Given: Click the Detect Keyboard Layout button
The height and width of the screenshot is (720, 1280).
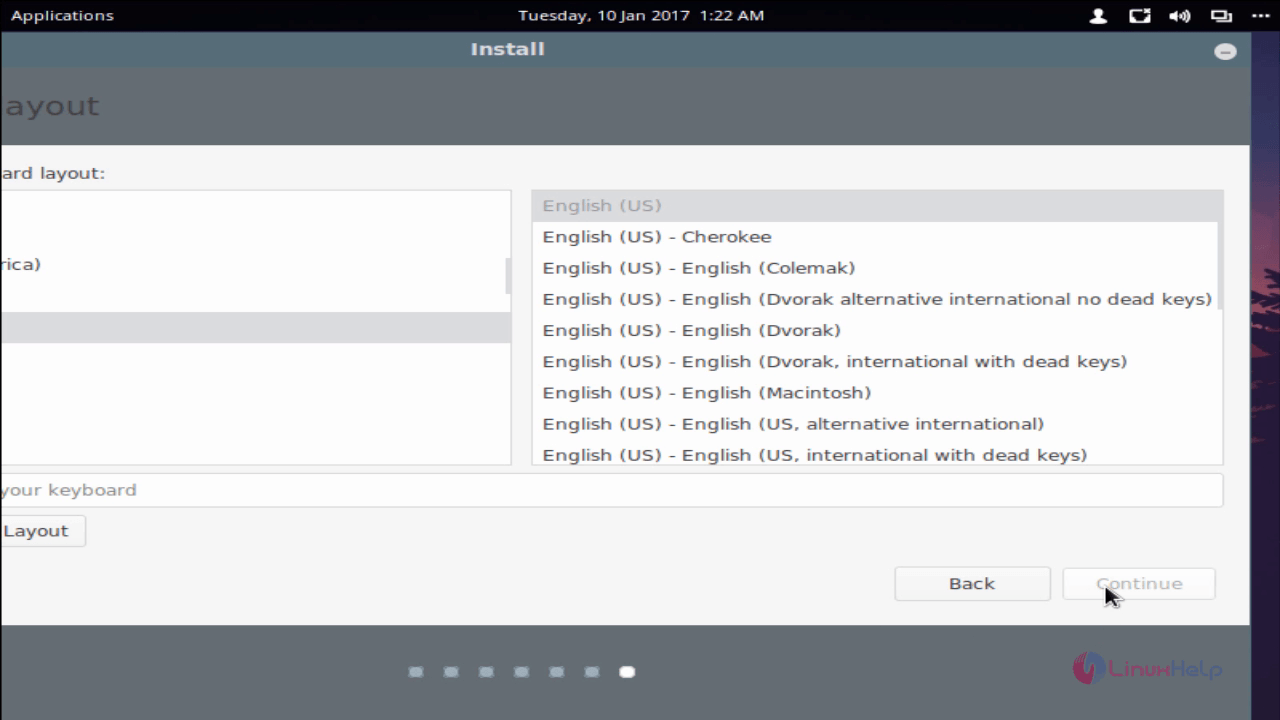Looking at the screenshot, I should [x=42, y=531].
